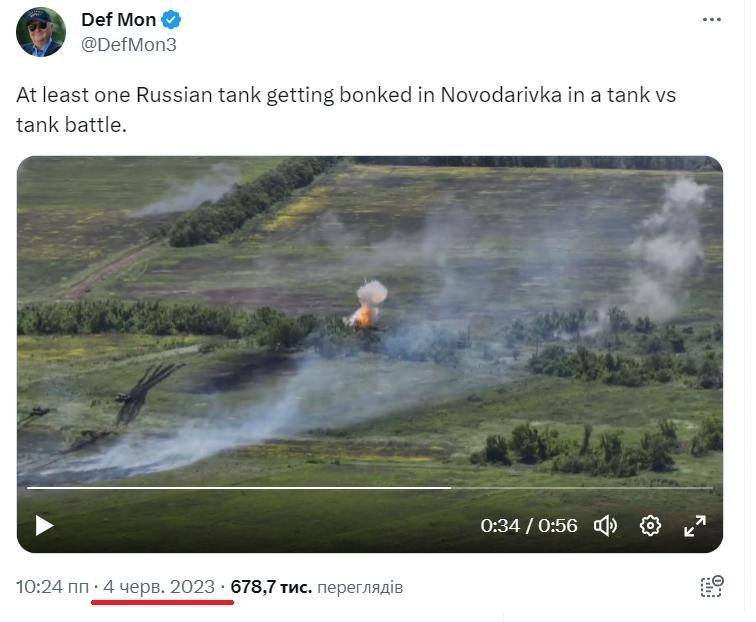Viewport: 756px width, 622px height.
Task: Open the @DefMon3 handle link
Action: point(129,44)
